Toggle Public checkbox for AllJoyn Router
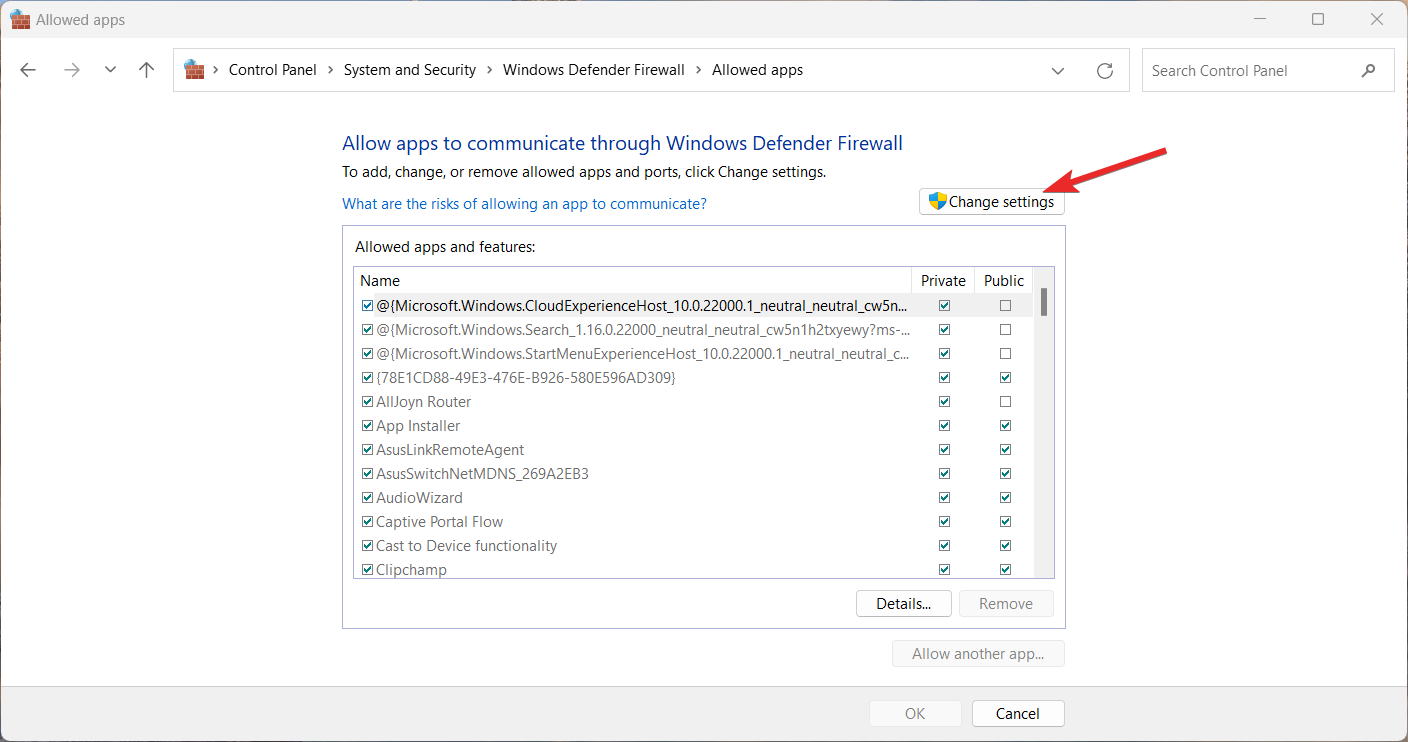The height and width of the screenshot is (742, 1408). [1005, 401]
